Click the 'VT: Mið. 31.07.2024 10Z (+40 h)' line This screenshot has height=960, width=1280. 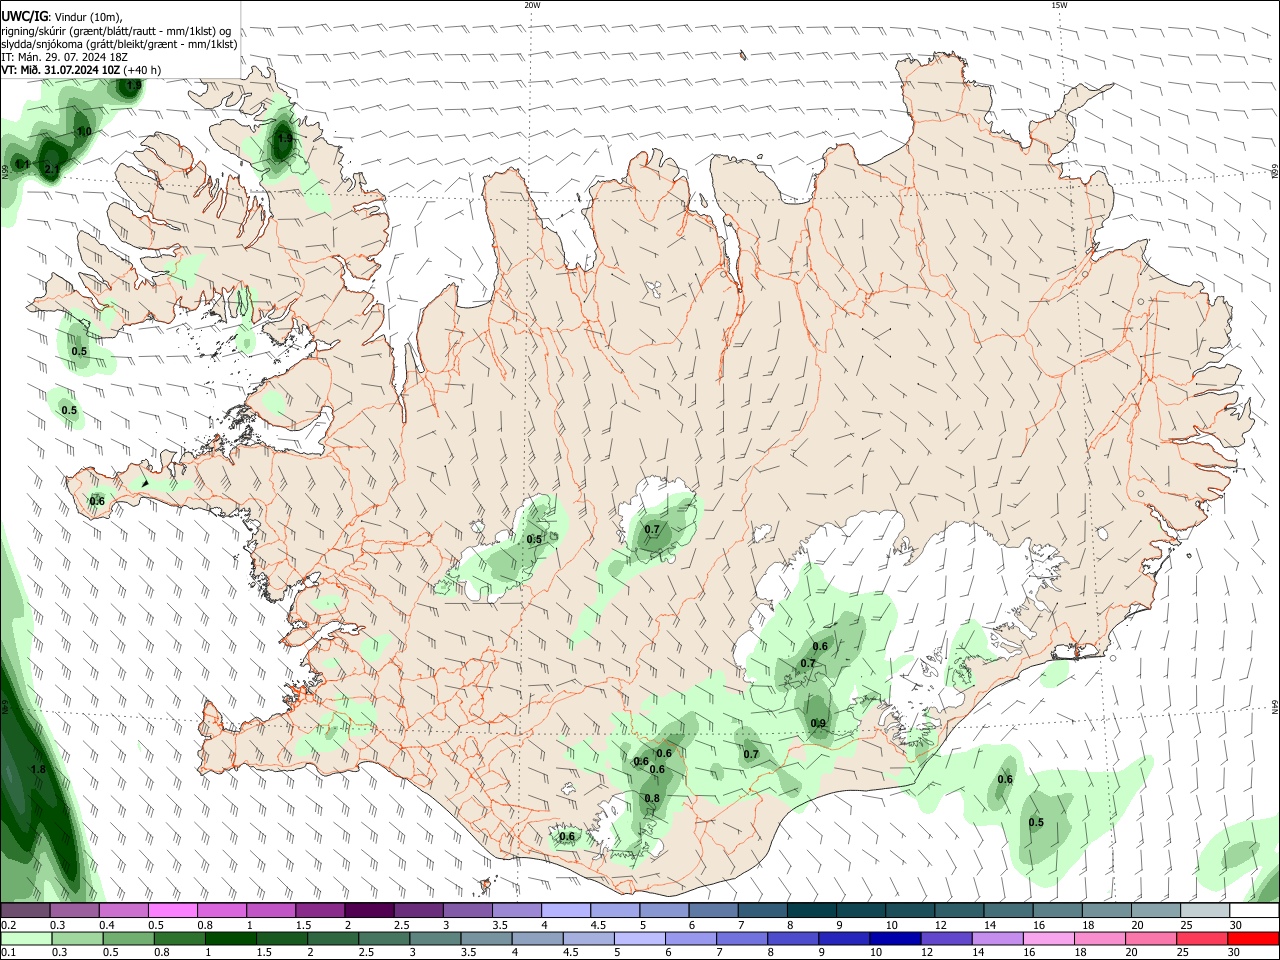[81, 70]
